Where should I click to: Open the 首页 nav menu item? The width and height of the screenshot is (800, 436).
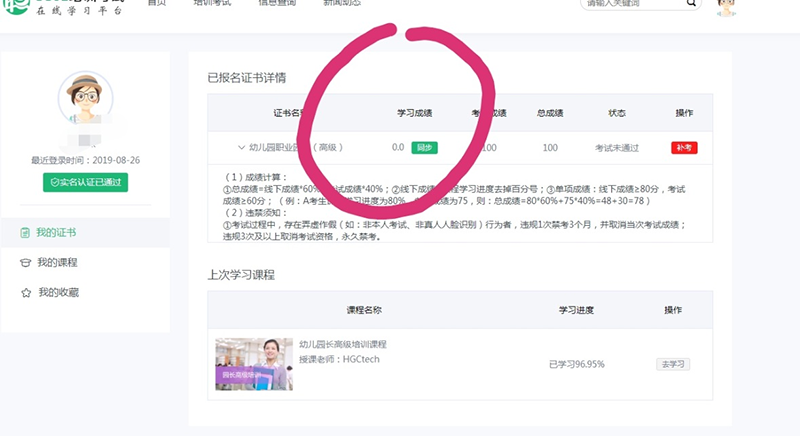(x=157, y=4)
